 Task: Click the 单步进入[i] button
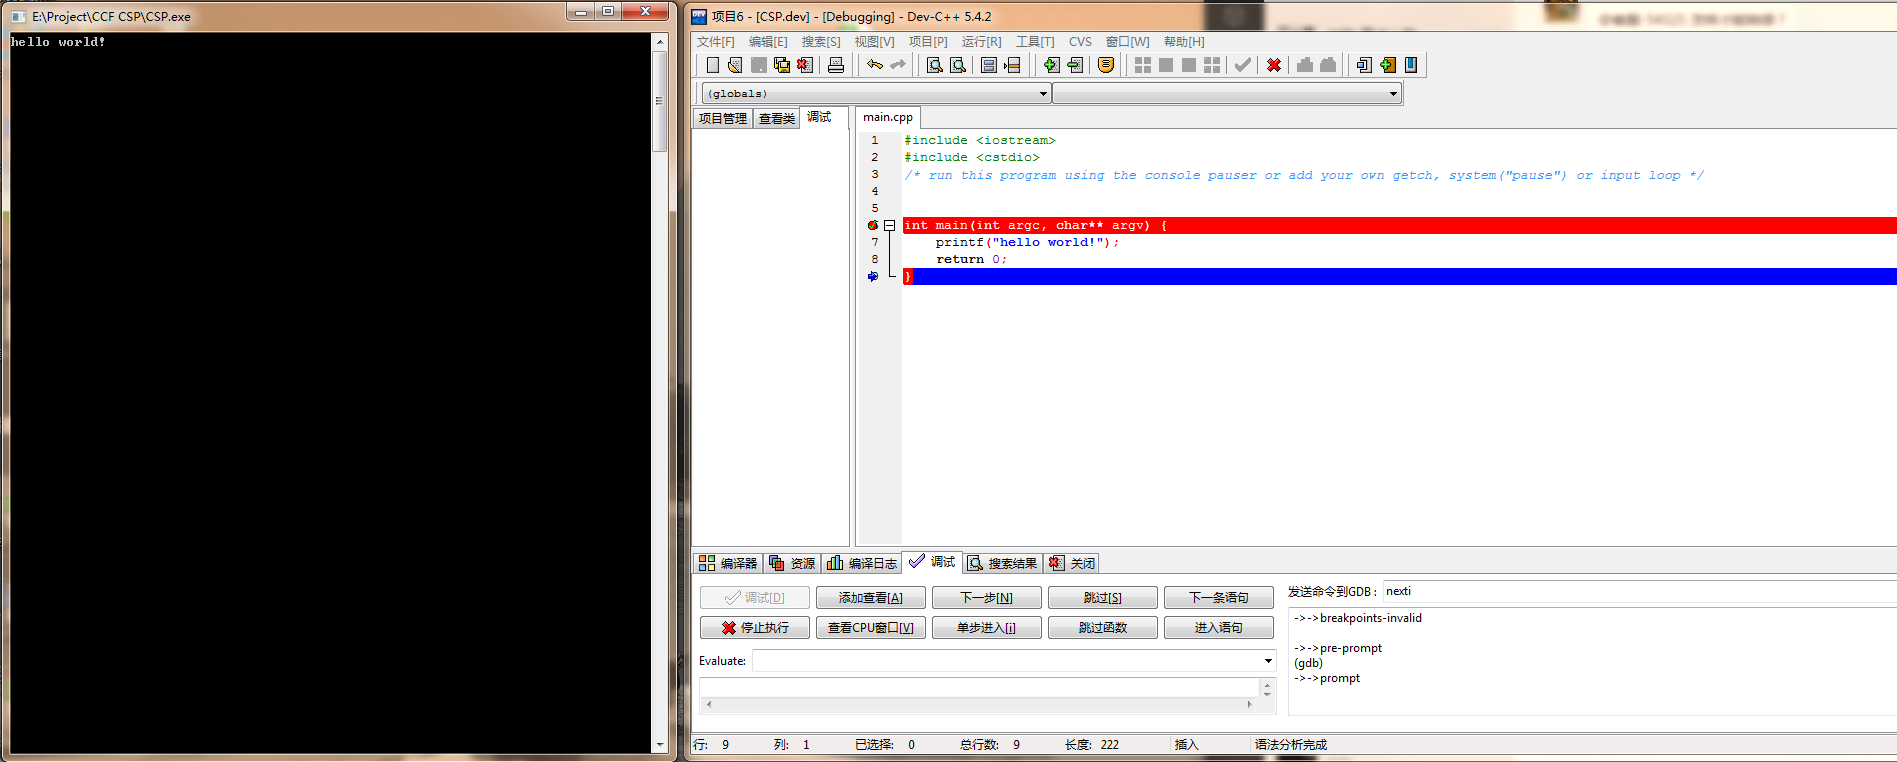[x=987, y=628]
